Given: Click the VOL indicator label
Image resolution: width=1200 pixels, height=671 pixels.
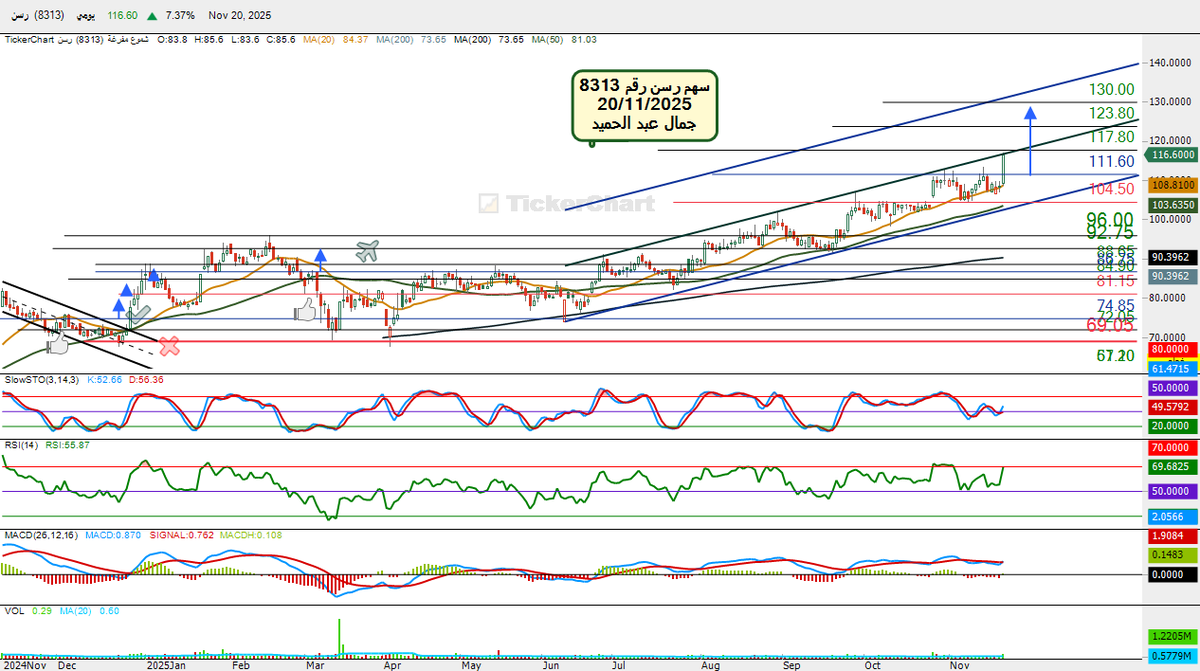Looking at the screenshot, I should pyautogui.click(x=13, y=609).
